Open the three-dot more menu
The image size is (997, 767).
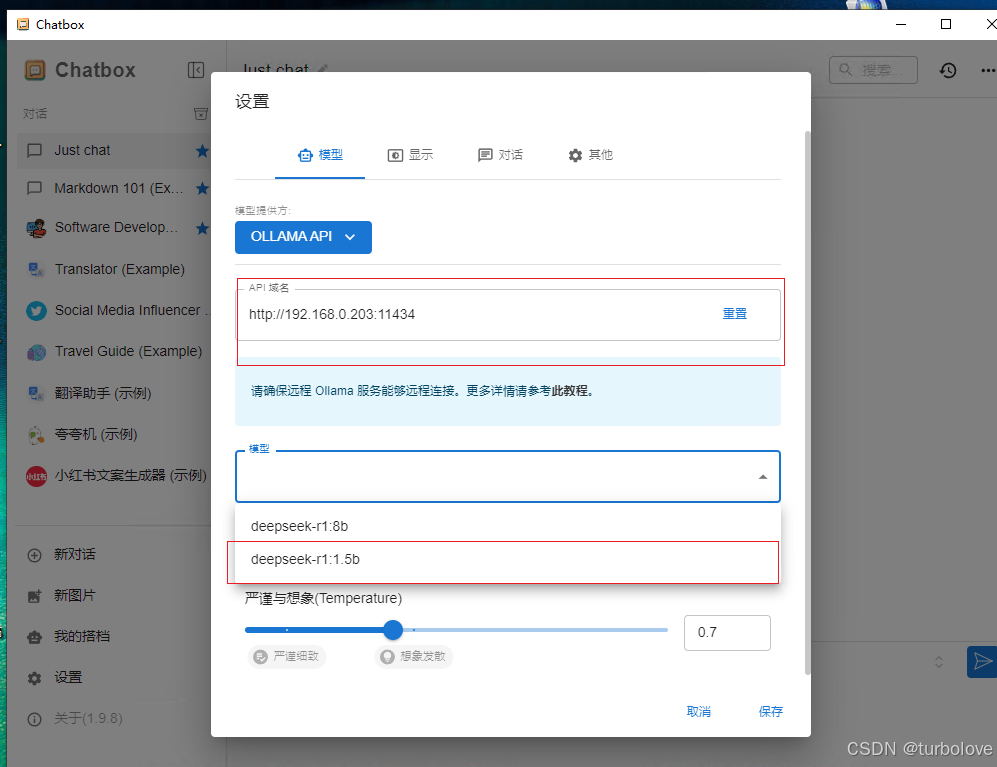(x=987, y=71)
